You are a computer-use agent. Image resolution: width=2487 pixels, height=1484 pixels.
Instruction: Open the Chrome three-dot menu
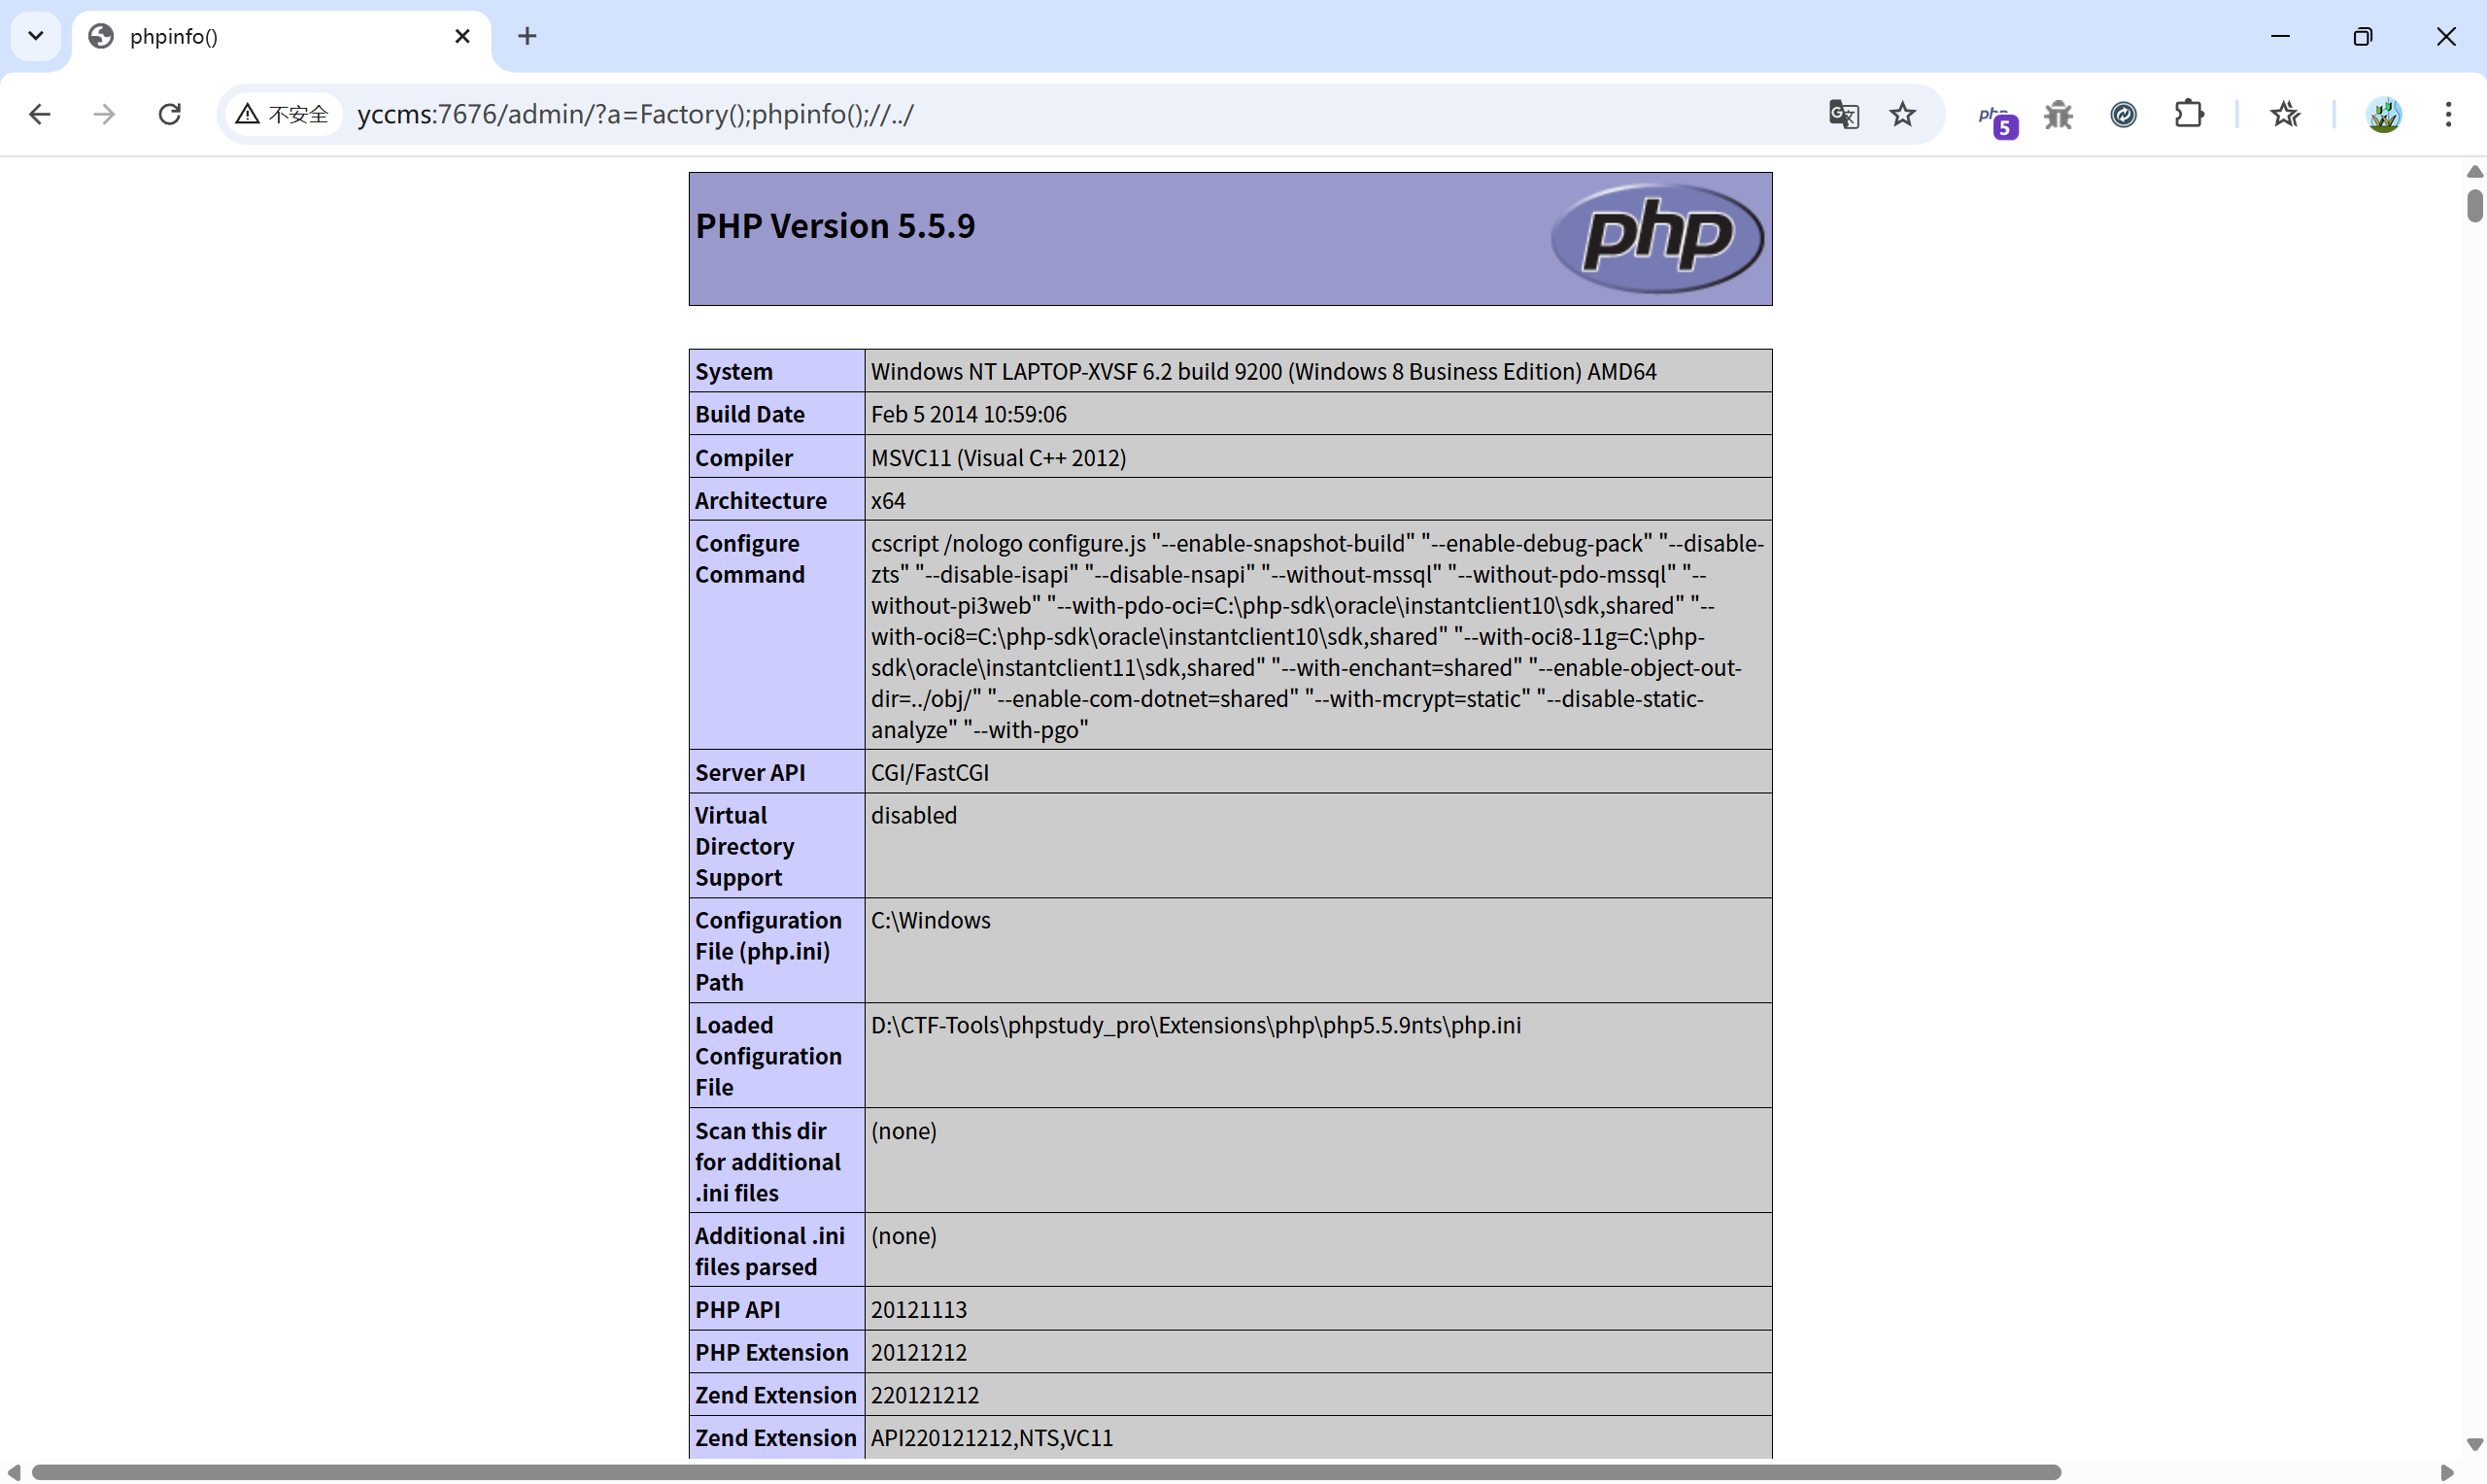coord(2448,114)
